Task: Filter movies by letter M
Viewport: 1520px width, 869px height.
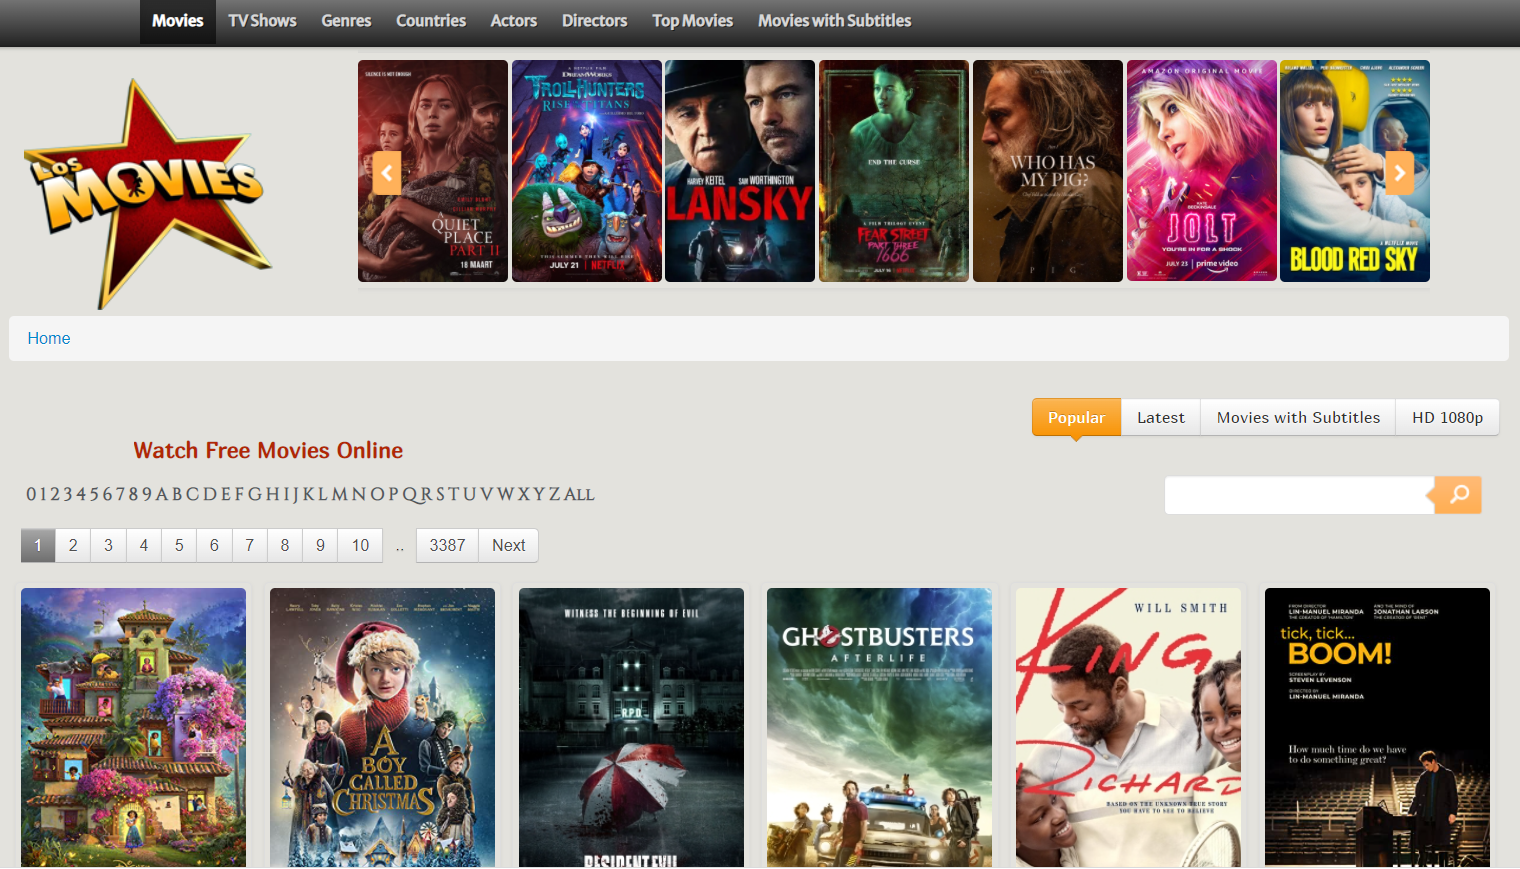Action: (x=340, y=494)
